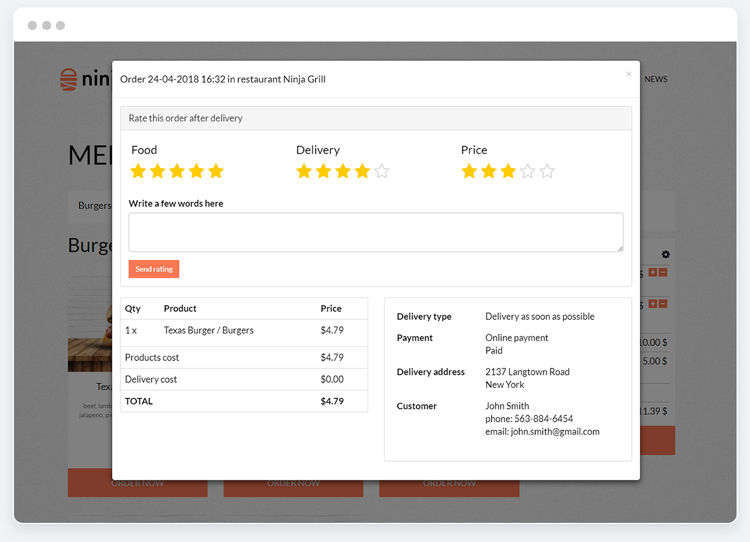Click the lower minus quantity button in cart
This screenshot has width=750, height=542.
[663, 303]
